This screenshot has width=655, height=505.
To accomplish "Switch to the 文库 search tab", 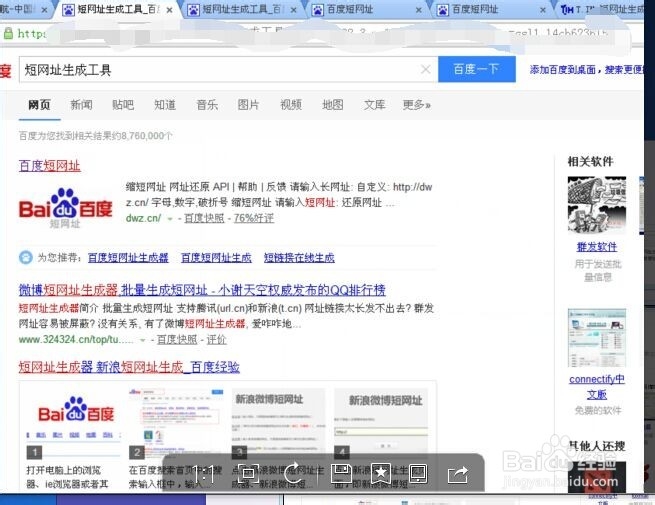I will pyautogui.click(x=374, y=104).
